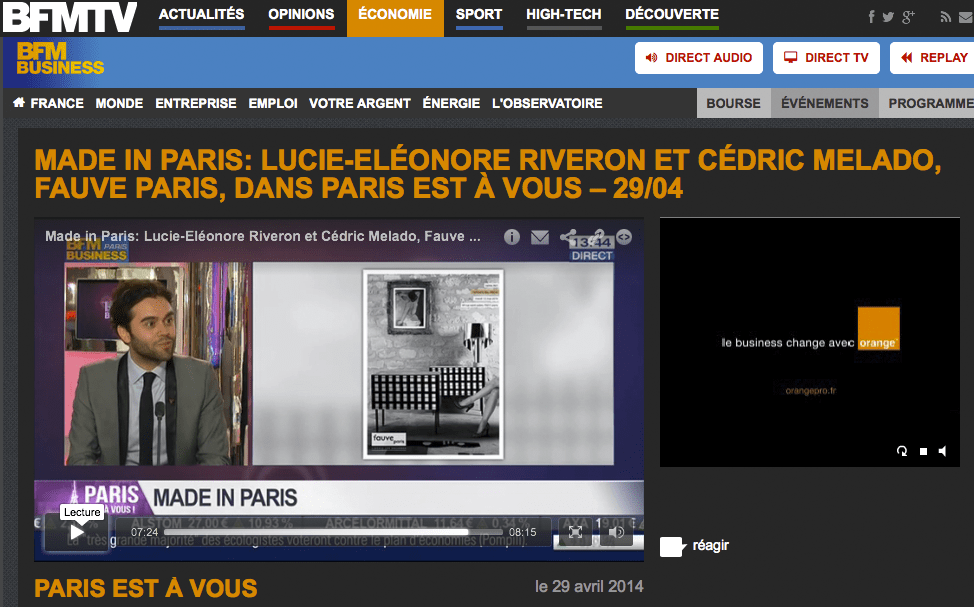Screen dimensions: 974x607
Task: Open the Twitter bird icon
Action: coord(888,17)
